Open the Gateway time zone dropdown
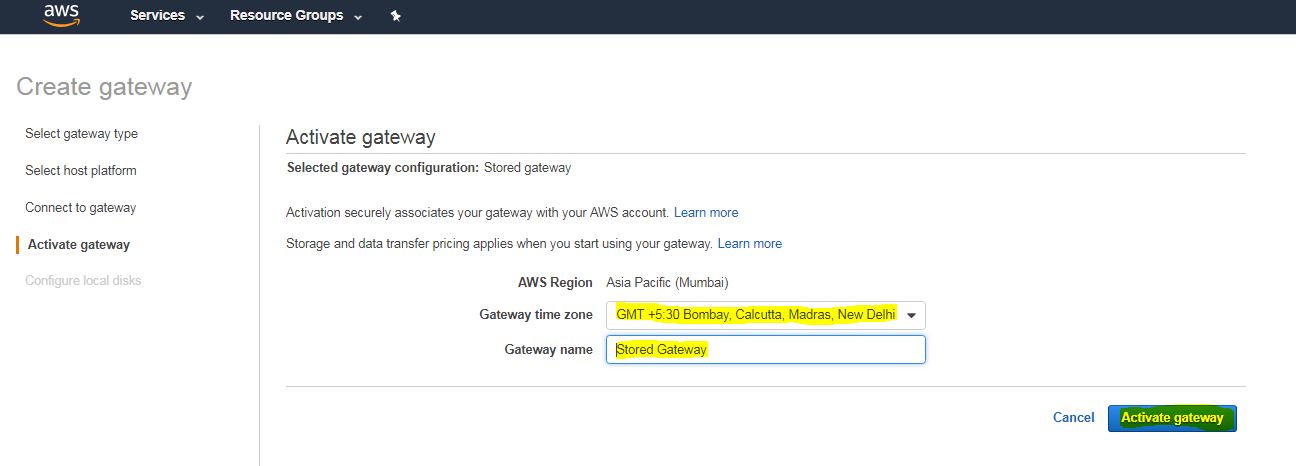The height and width of the screenshot is (466, 1296). pyautogui.click(x=765, y=315)
